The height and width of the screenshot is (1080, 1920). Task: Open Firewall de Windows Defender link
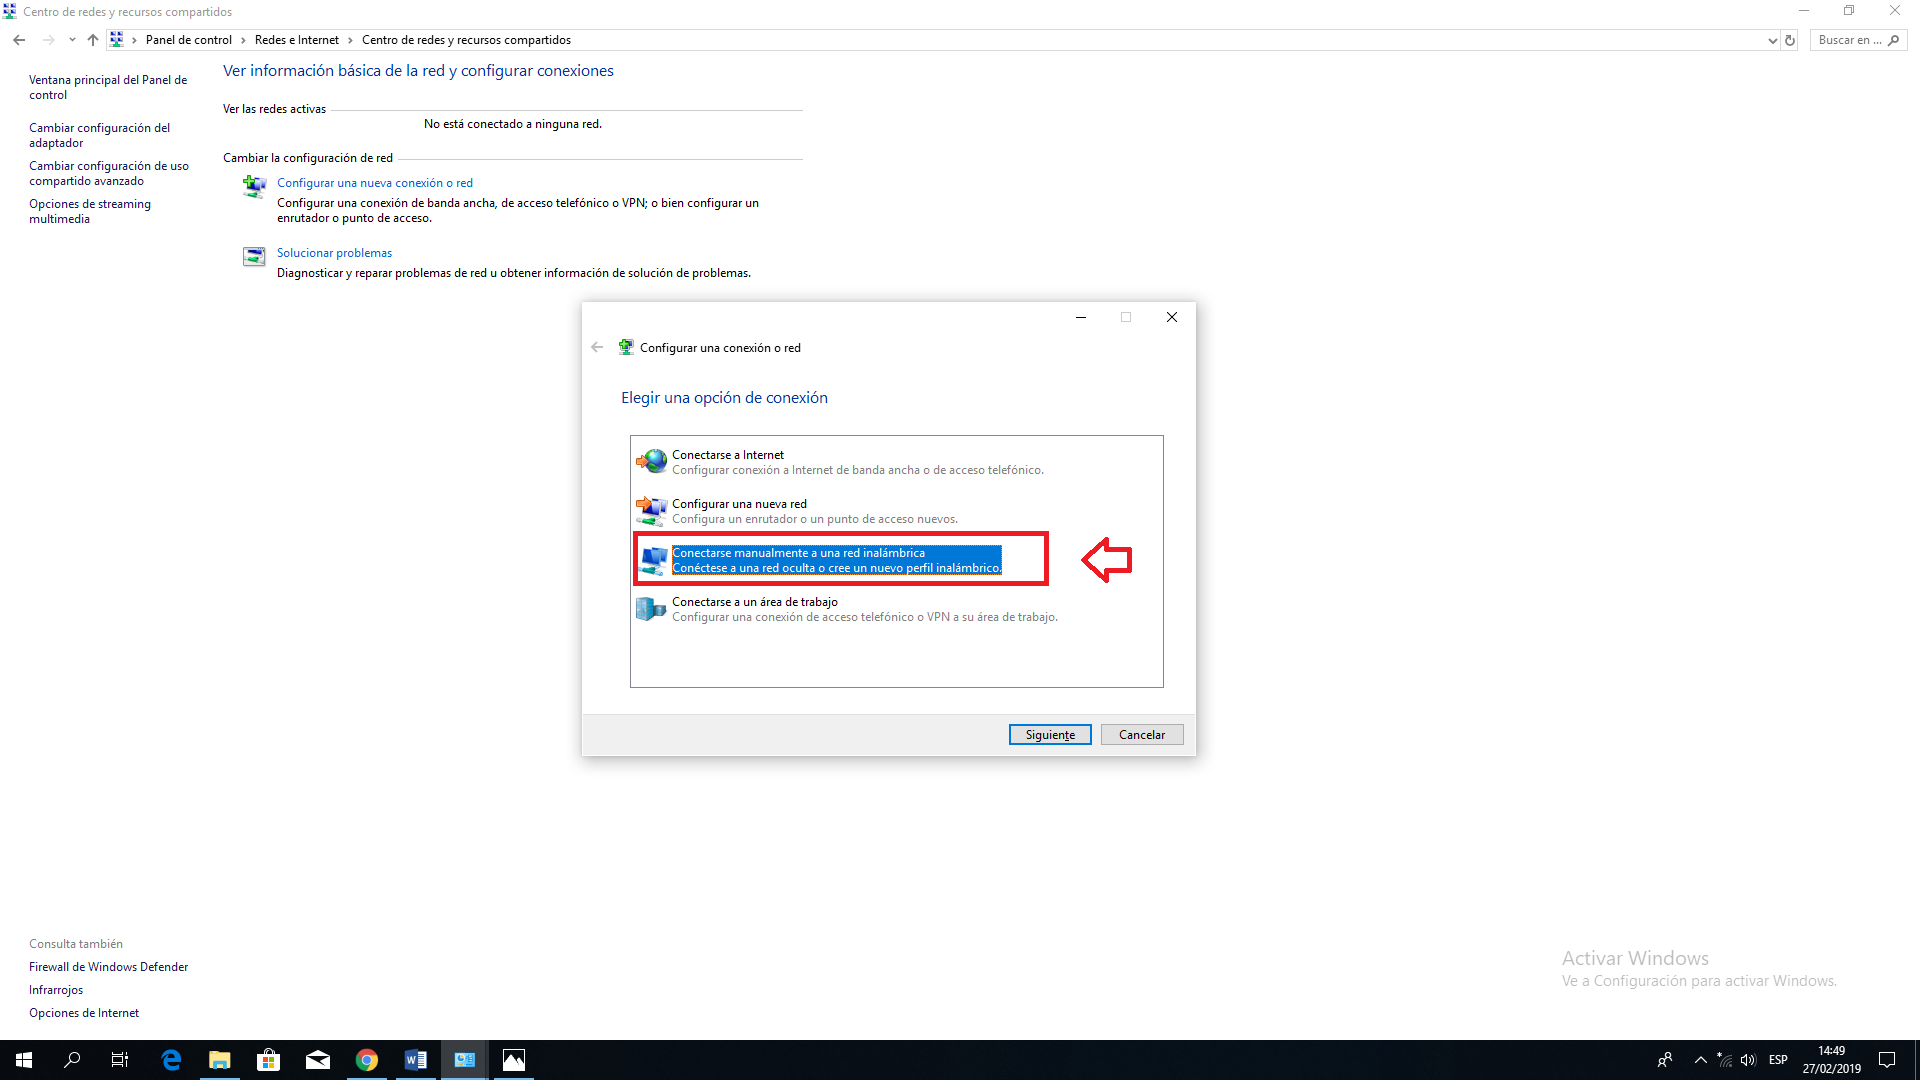tap(108, 967)
